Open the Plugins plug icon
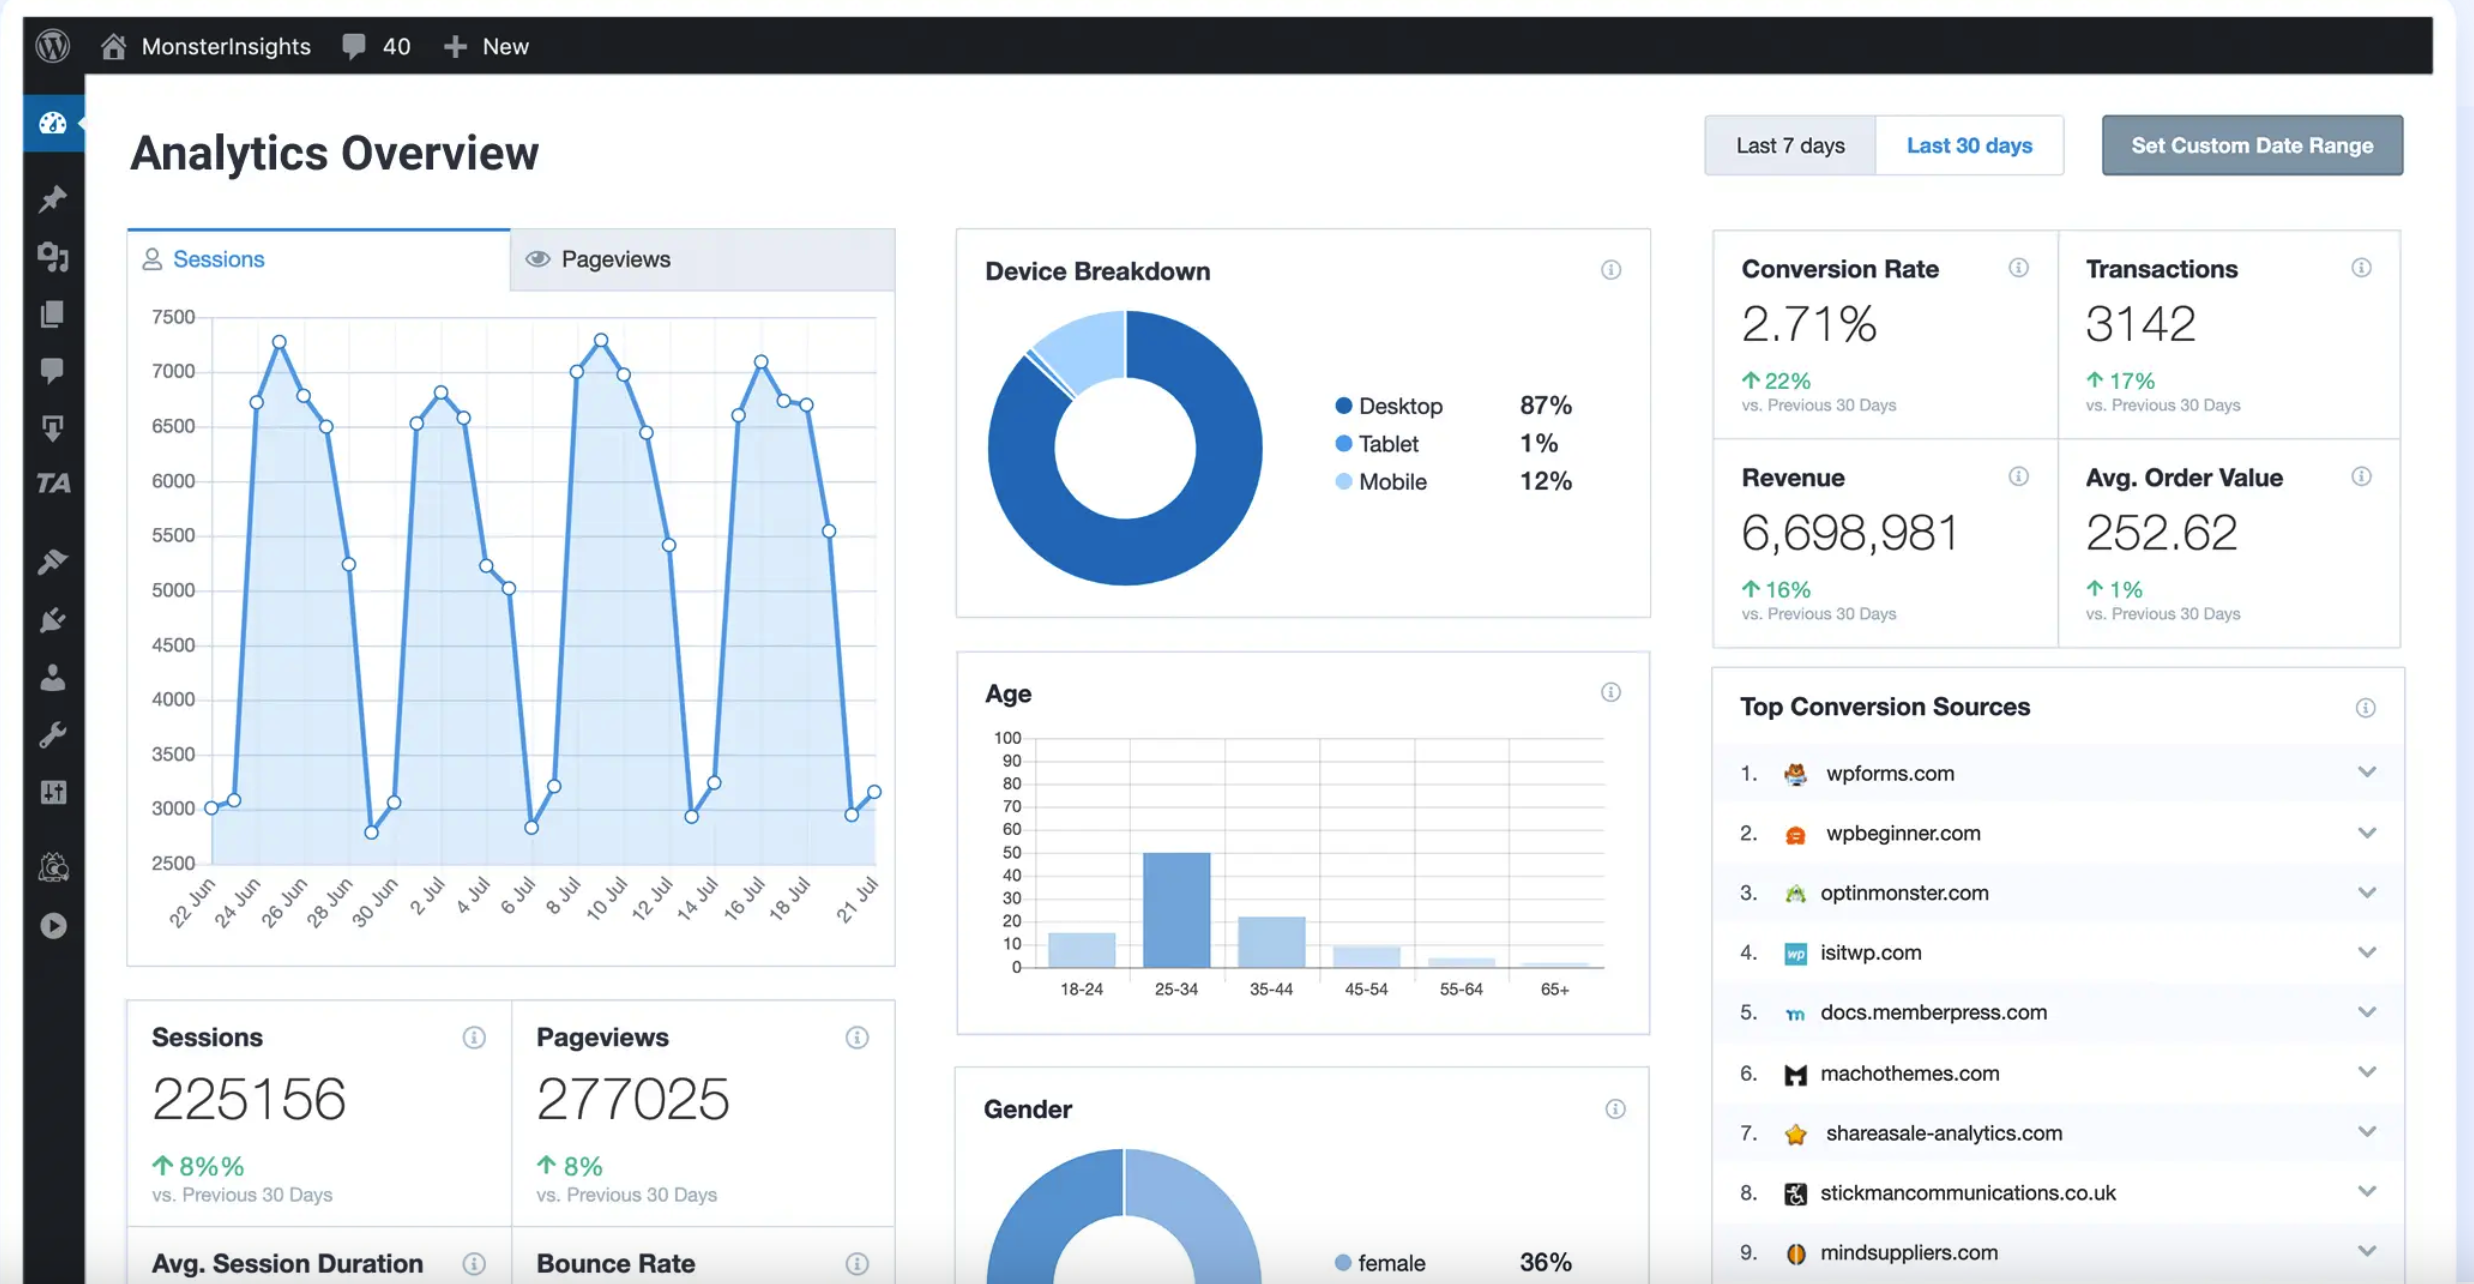The image size is (2474, 1284). [53, 621]
